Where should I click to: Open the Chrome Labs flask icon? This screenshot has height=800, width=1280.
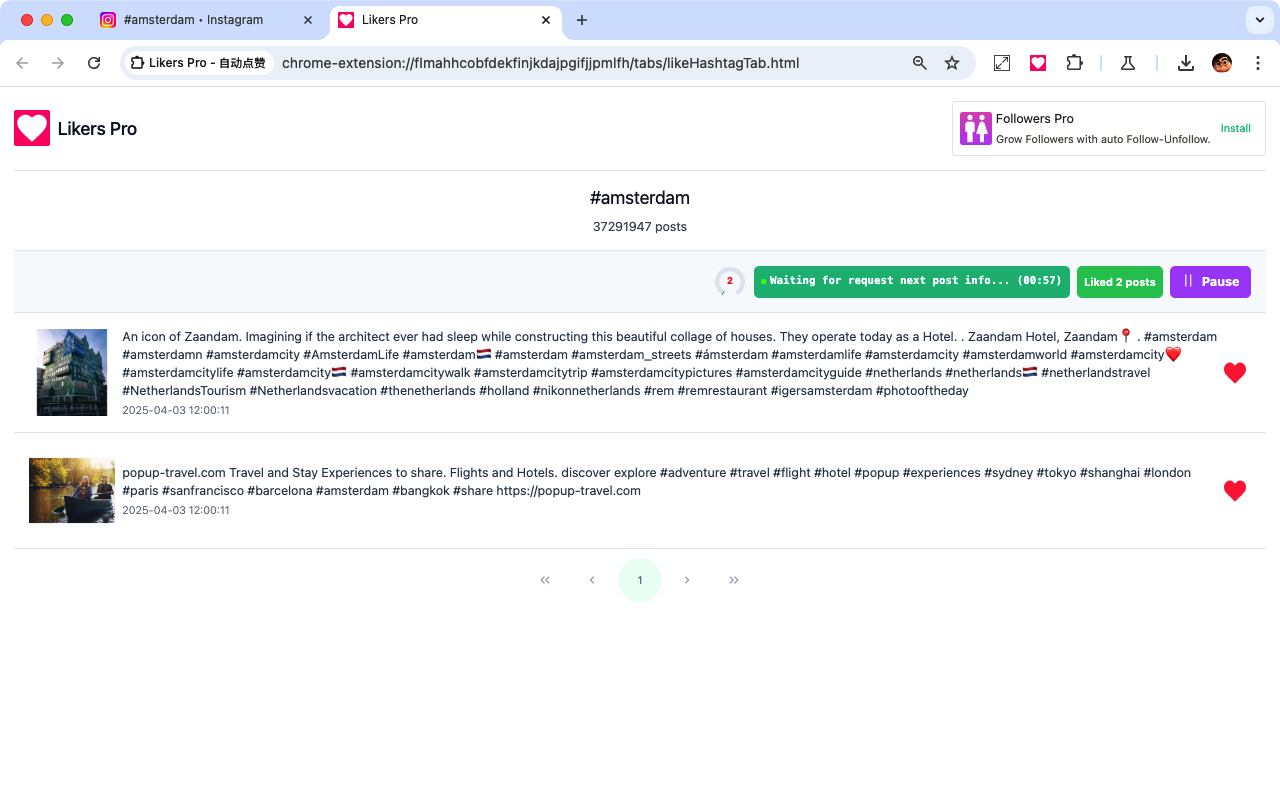(x=1128, y=63)
